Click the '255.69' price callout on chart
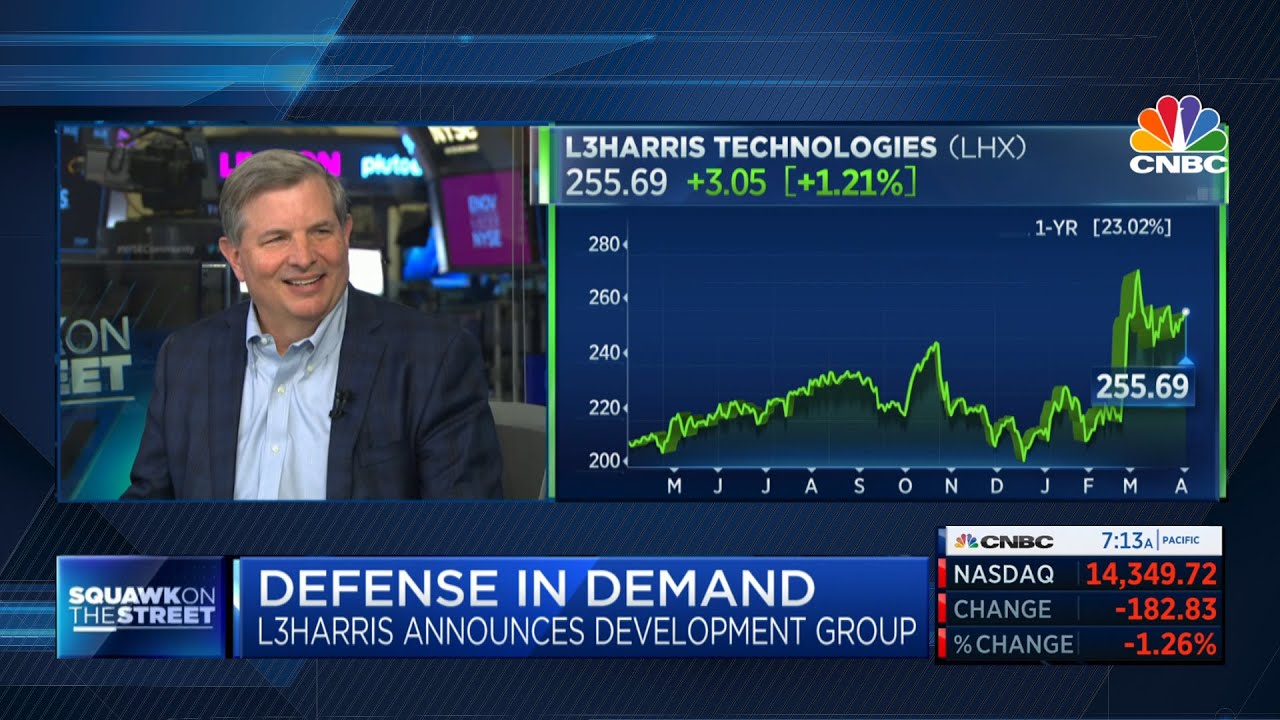This screenshot has height=720, width=1280. pyautogui.click(x=1142, y=386)
